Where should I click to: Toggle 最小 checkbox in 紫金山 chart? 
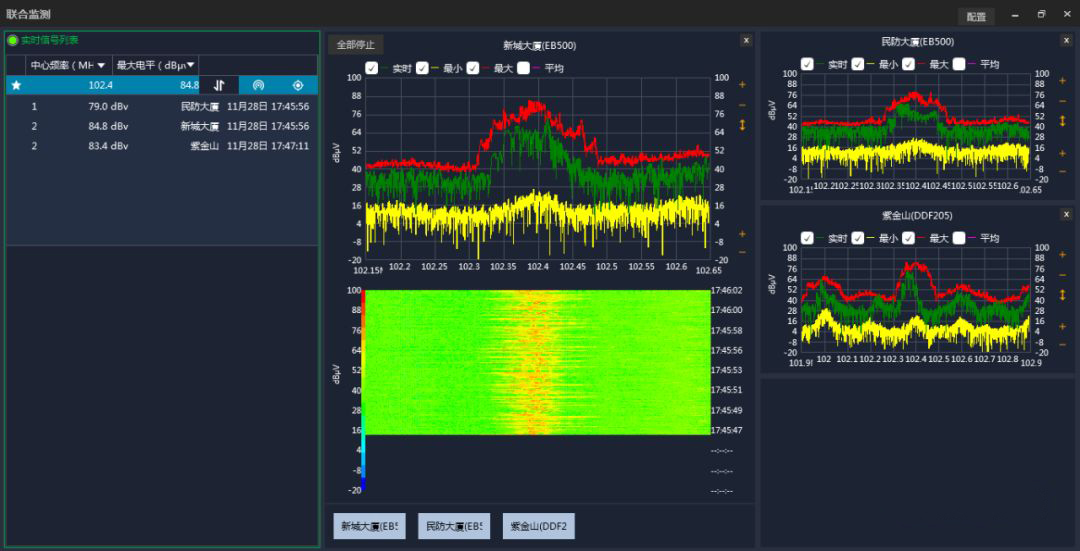point(858,238)
